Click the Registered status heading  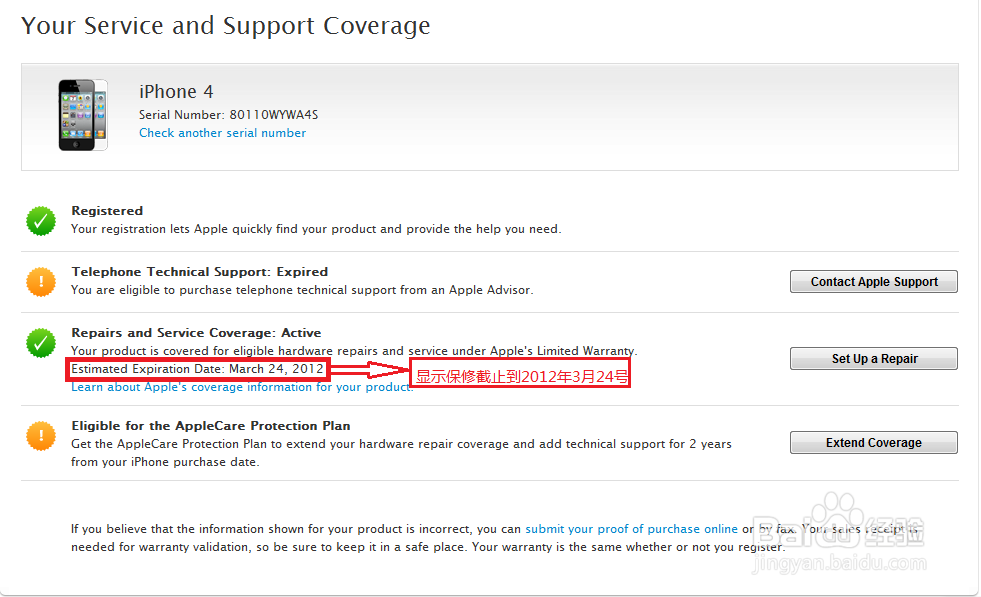[107, 211]
